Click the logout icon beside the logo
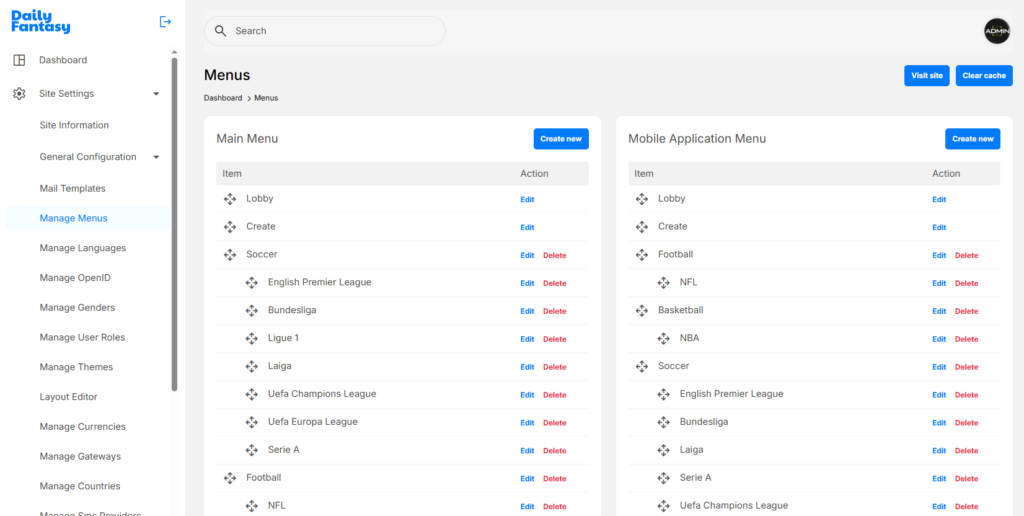This screenshot has height=516, width=1024. [165, 22]
